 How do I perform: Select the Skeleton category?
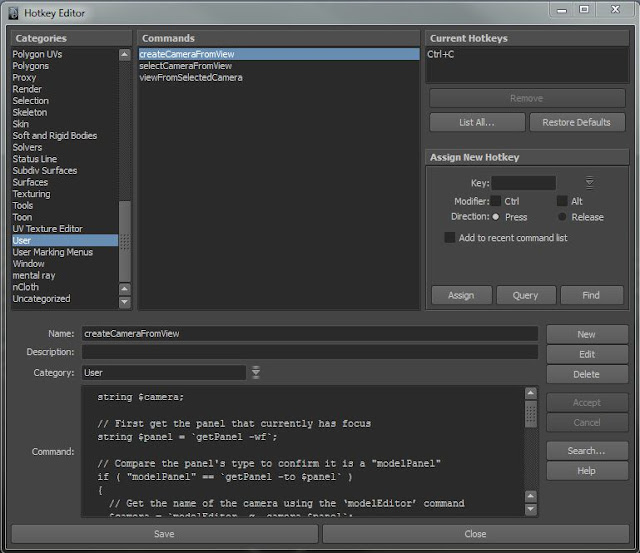(x=64, y=112)
